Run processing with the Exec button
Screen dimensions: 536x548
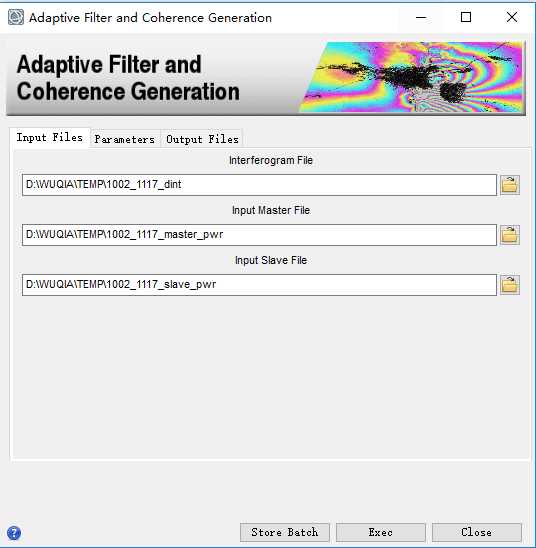381,532
